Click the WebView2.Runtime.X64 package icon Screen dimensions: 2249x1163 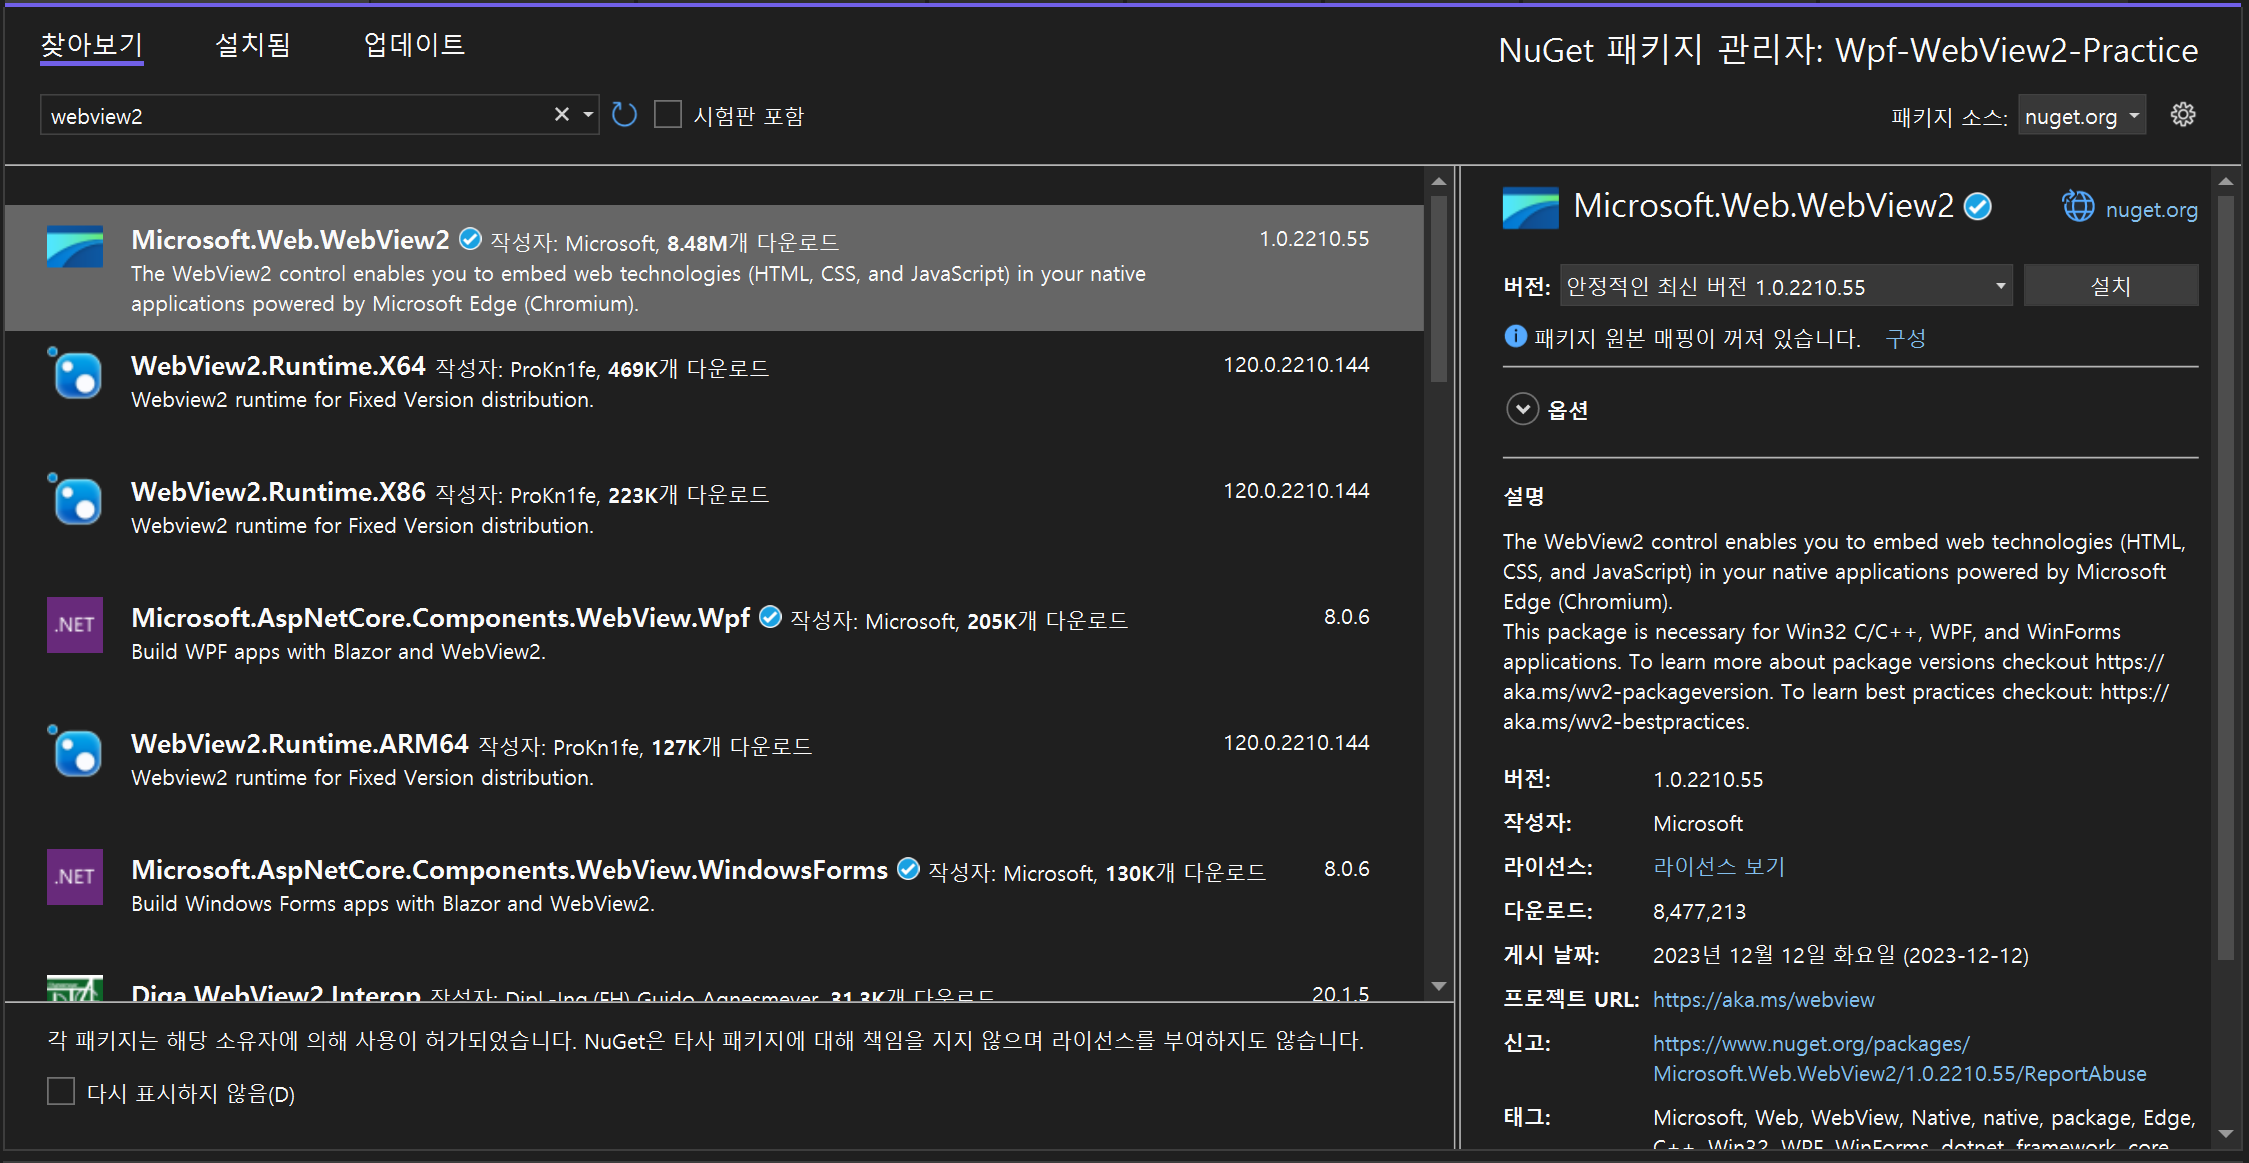[75, 375]
